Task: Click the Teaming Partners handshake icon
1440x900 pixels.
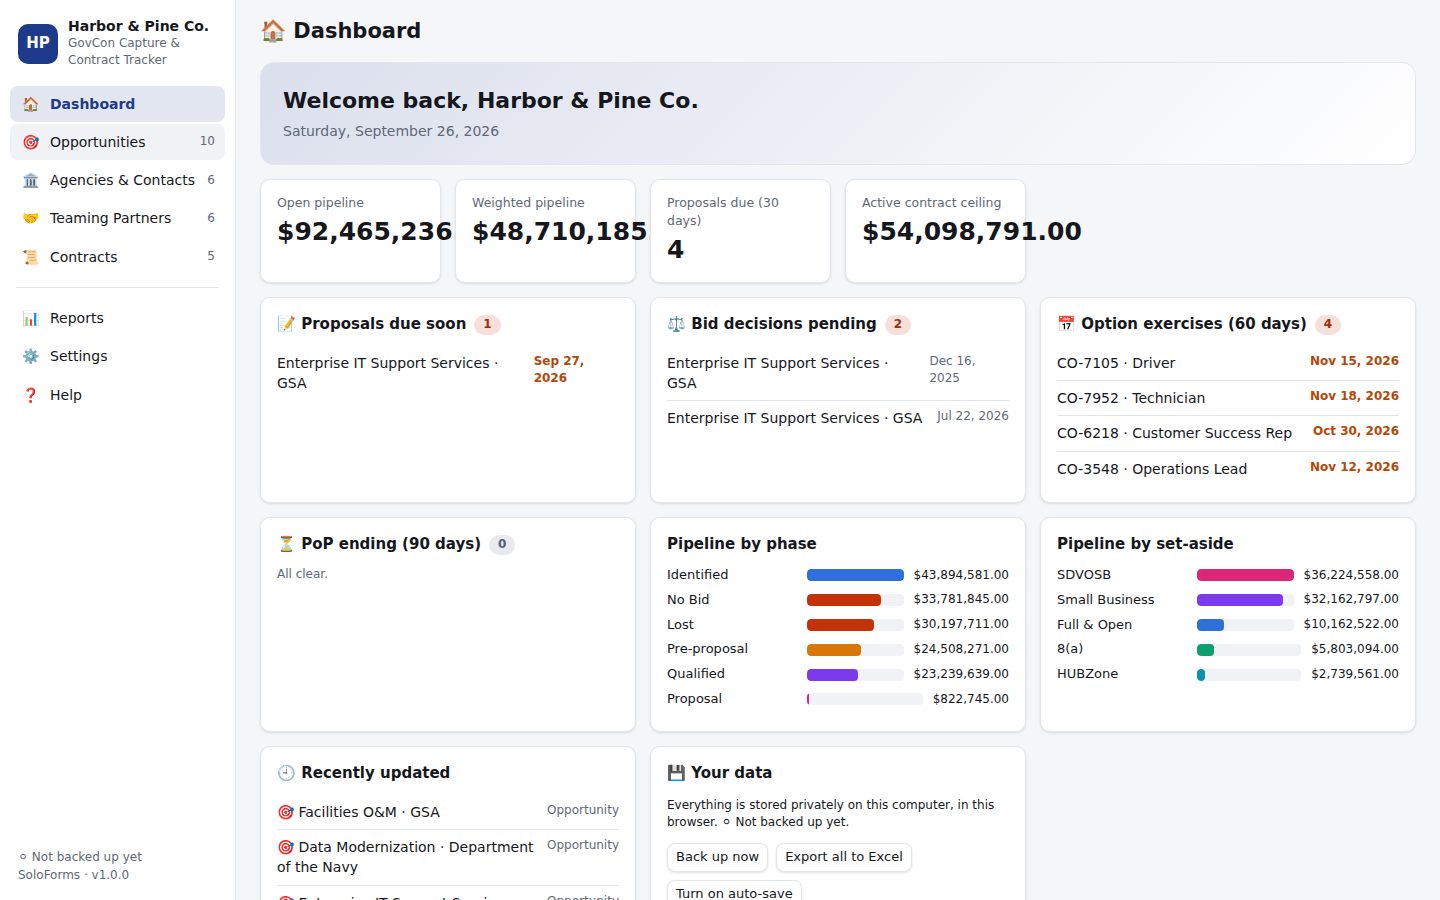Action: click(x=31, y=218)
